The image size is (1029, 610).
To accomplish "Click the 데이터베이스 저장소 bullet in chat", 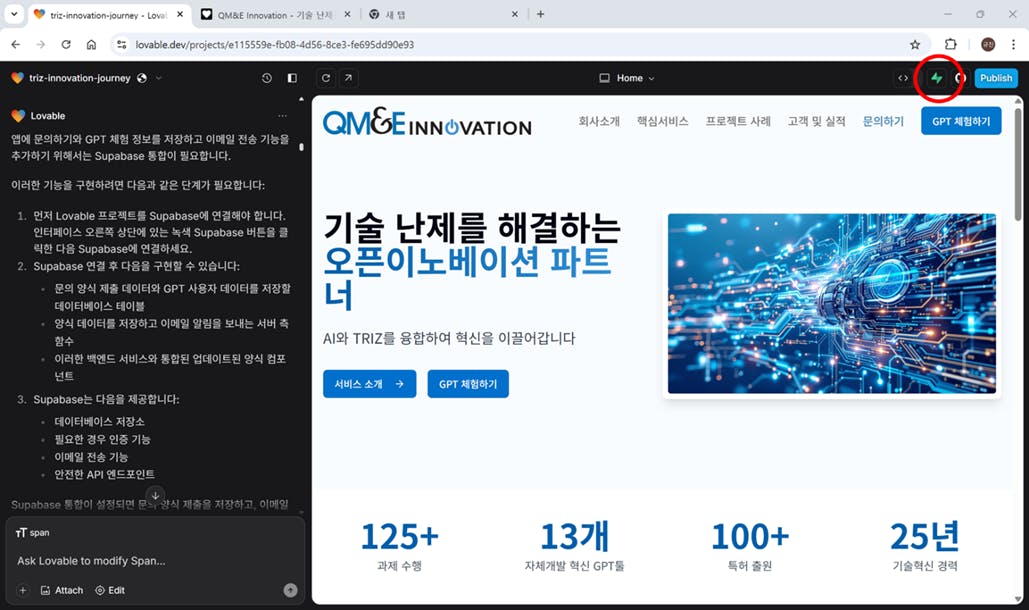I will click(x=100, y=422).
